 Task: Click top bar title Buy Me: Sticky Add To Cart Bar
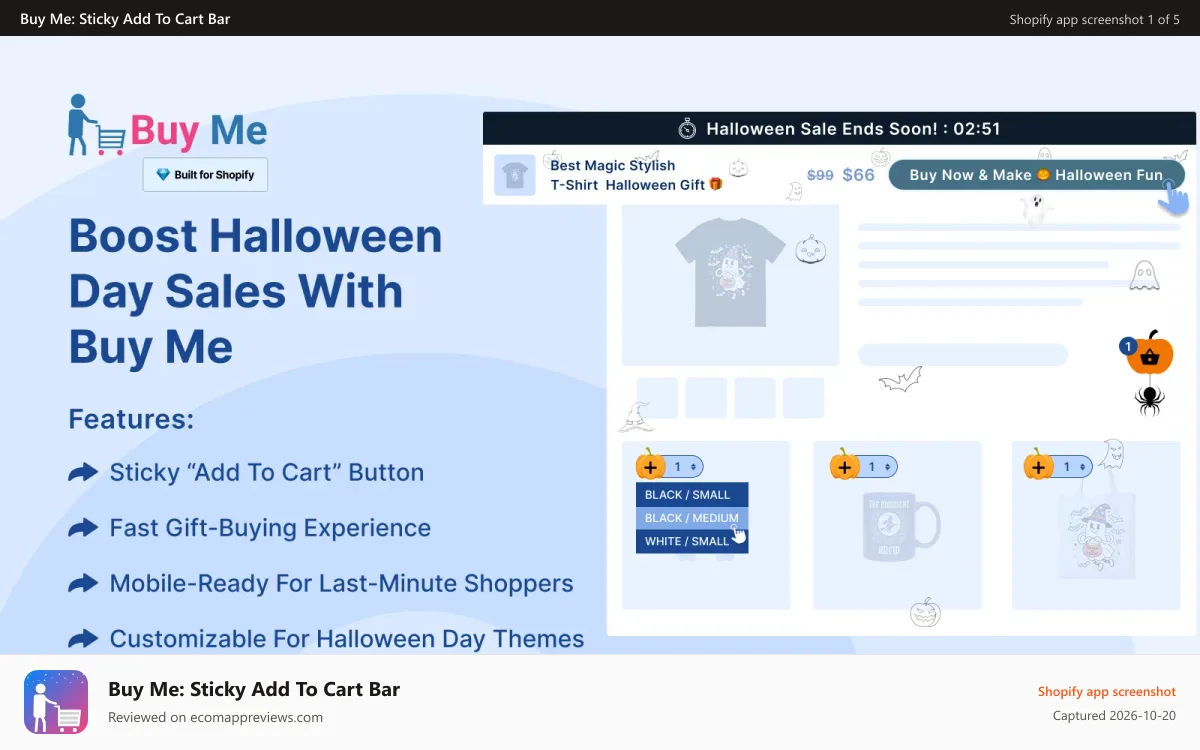click(x=125, y=19)
